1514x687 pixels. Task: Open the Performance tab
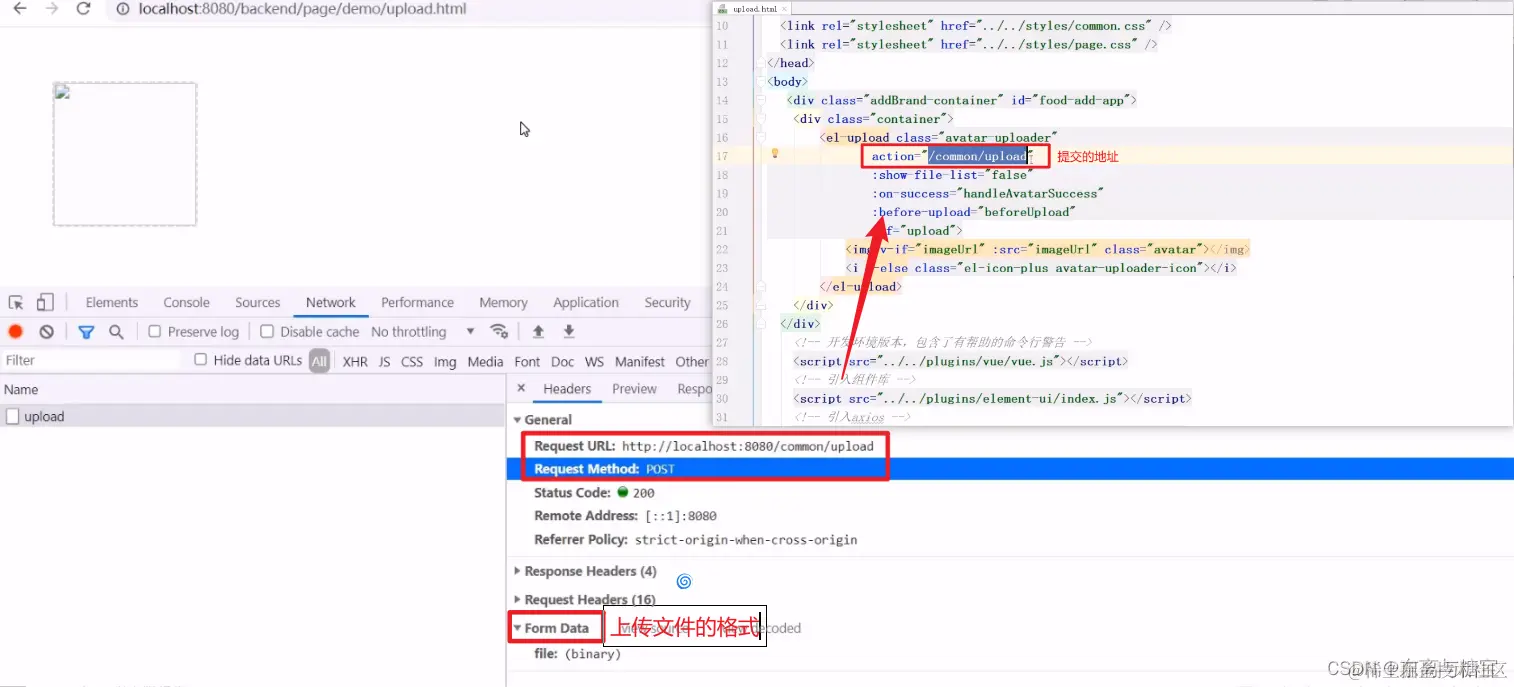[417, 303]
